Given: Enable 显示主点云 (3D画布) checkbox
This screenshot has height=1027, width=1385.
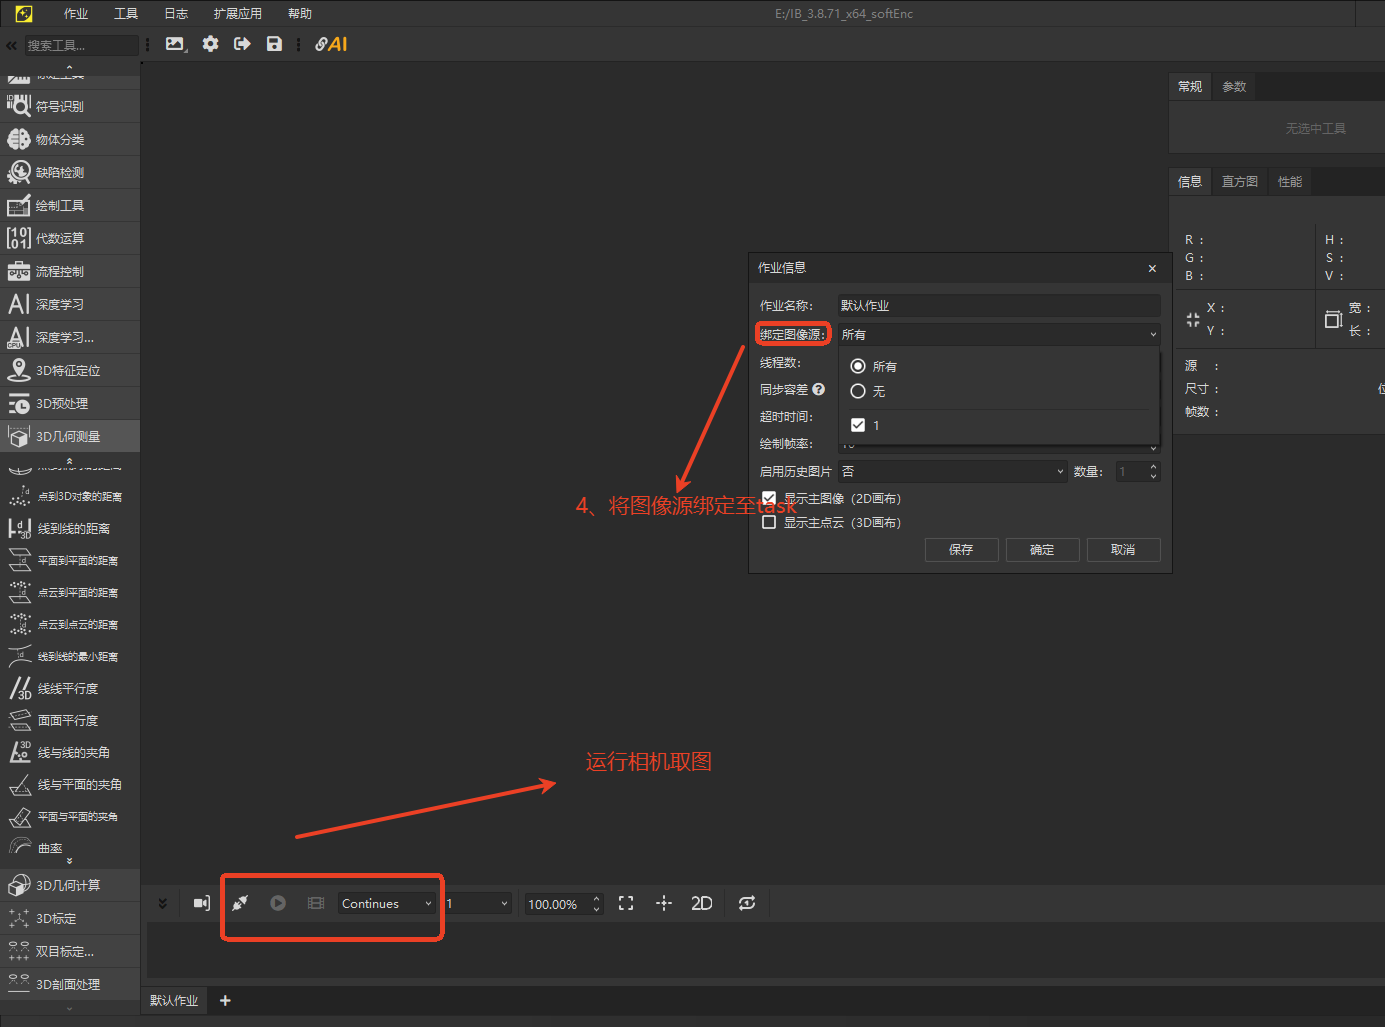Looking at the screenshot, I should (x=769, y=522).
